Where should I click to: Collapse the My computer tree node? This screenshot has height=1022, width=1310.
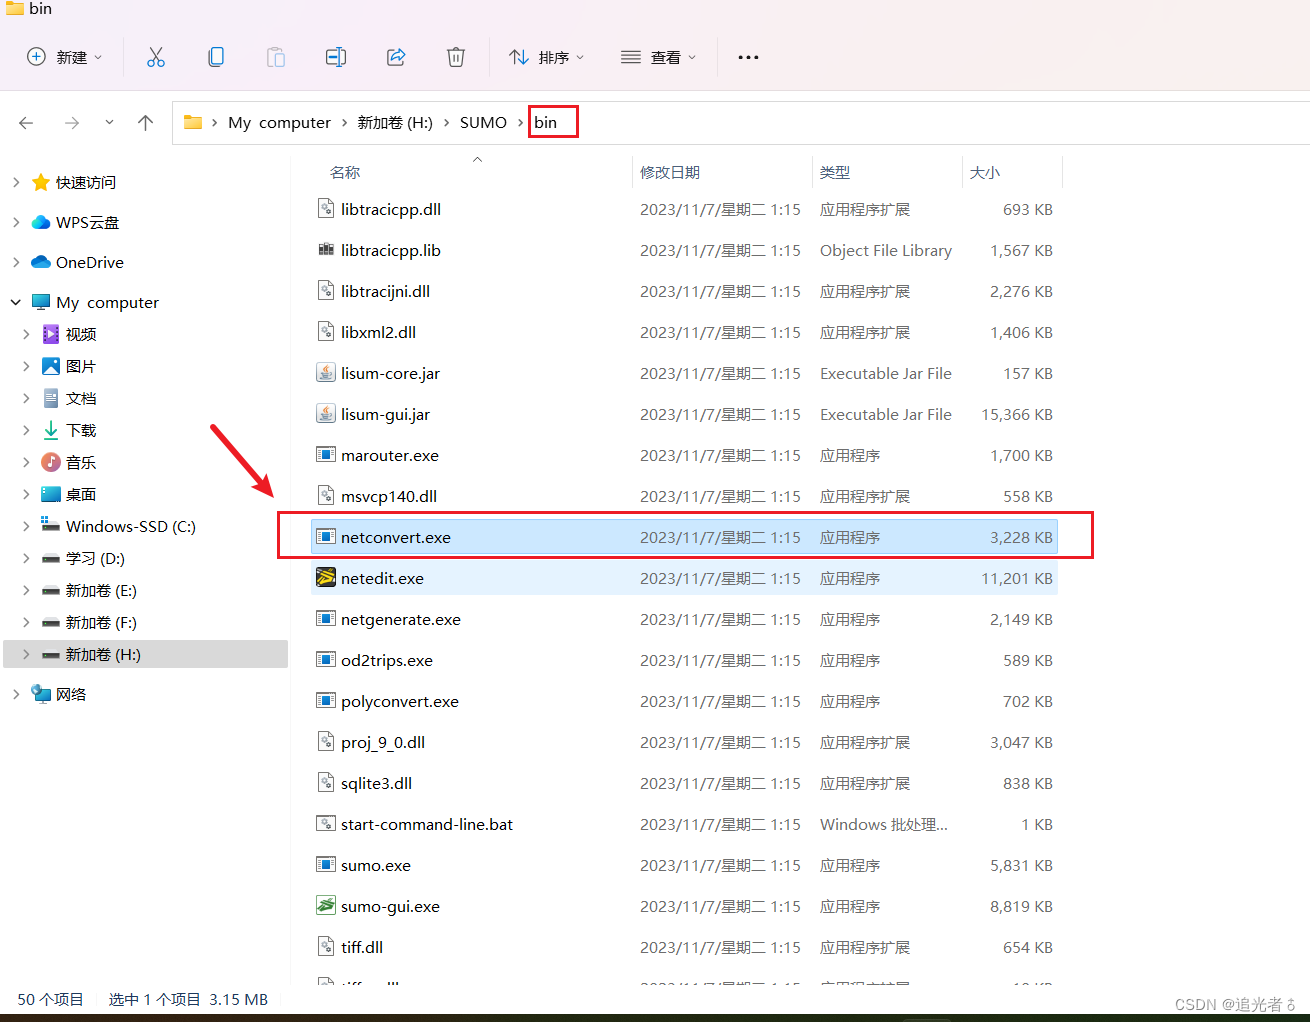16,302
